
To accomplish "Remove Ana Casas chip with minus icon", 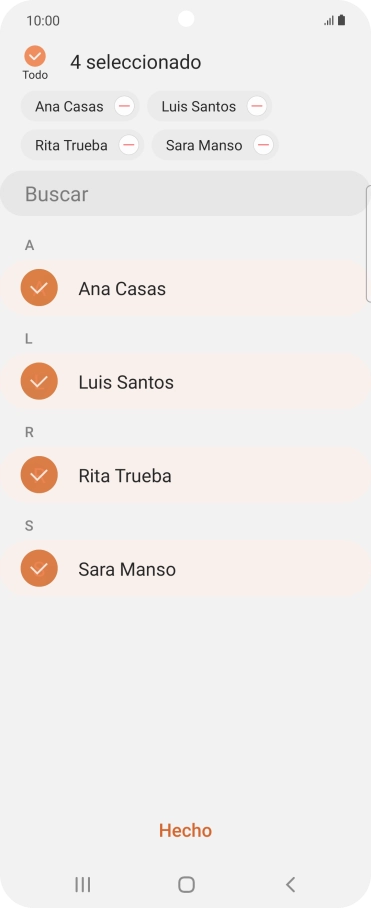I will (124, 107).
